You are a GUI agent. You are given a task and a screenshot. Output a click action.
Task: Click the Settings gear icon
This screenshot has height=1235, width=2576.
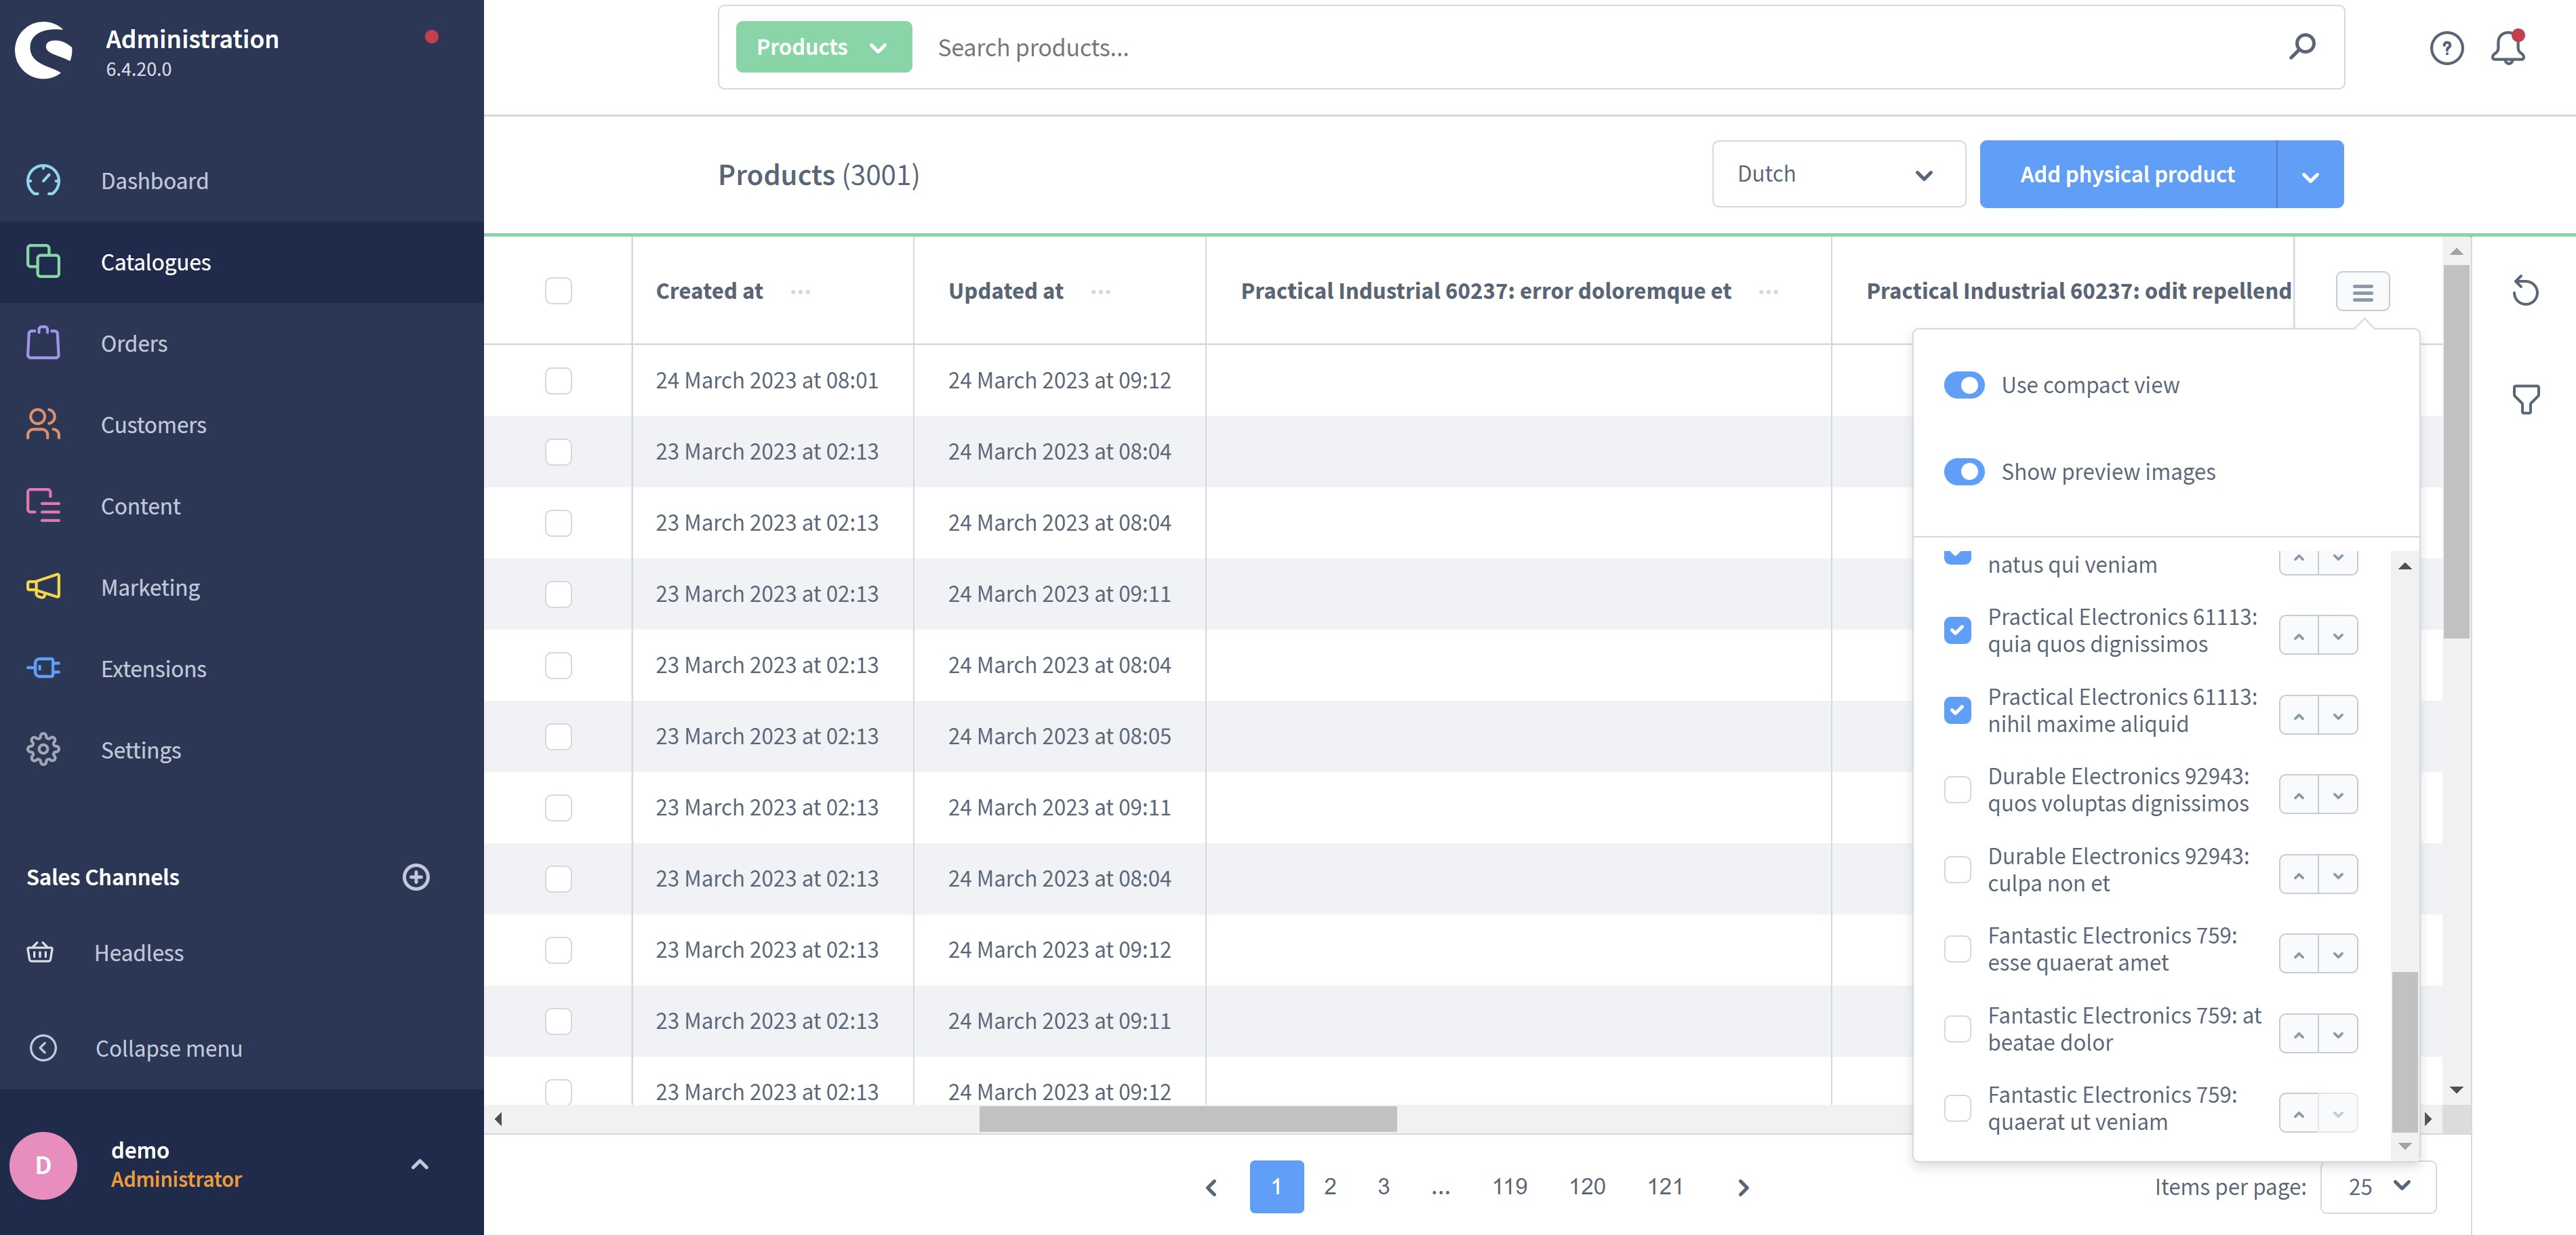click(43, 750)
